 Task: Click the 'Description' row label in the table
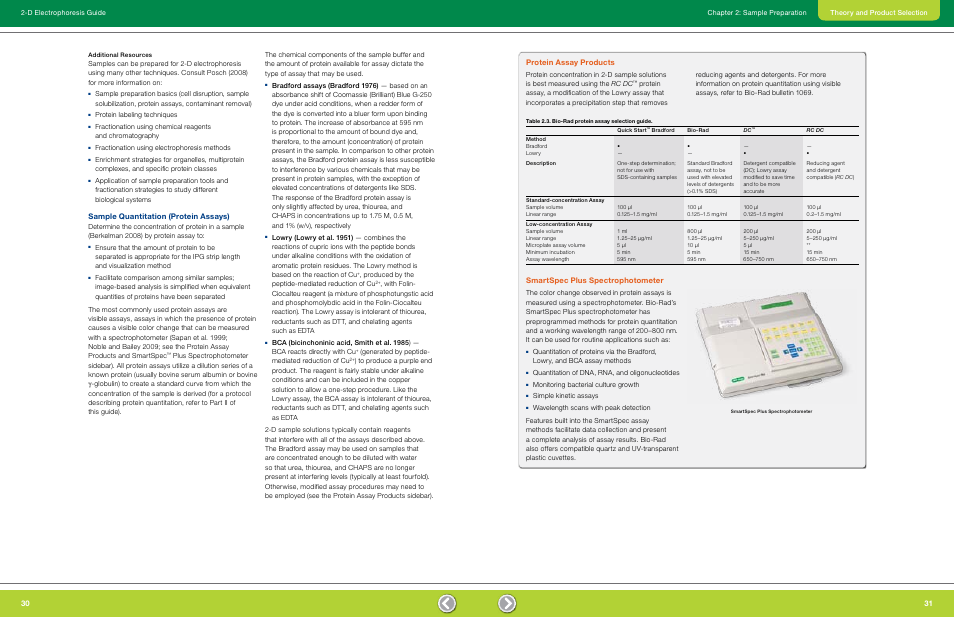tap(541, 163)
